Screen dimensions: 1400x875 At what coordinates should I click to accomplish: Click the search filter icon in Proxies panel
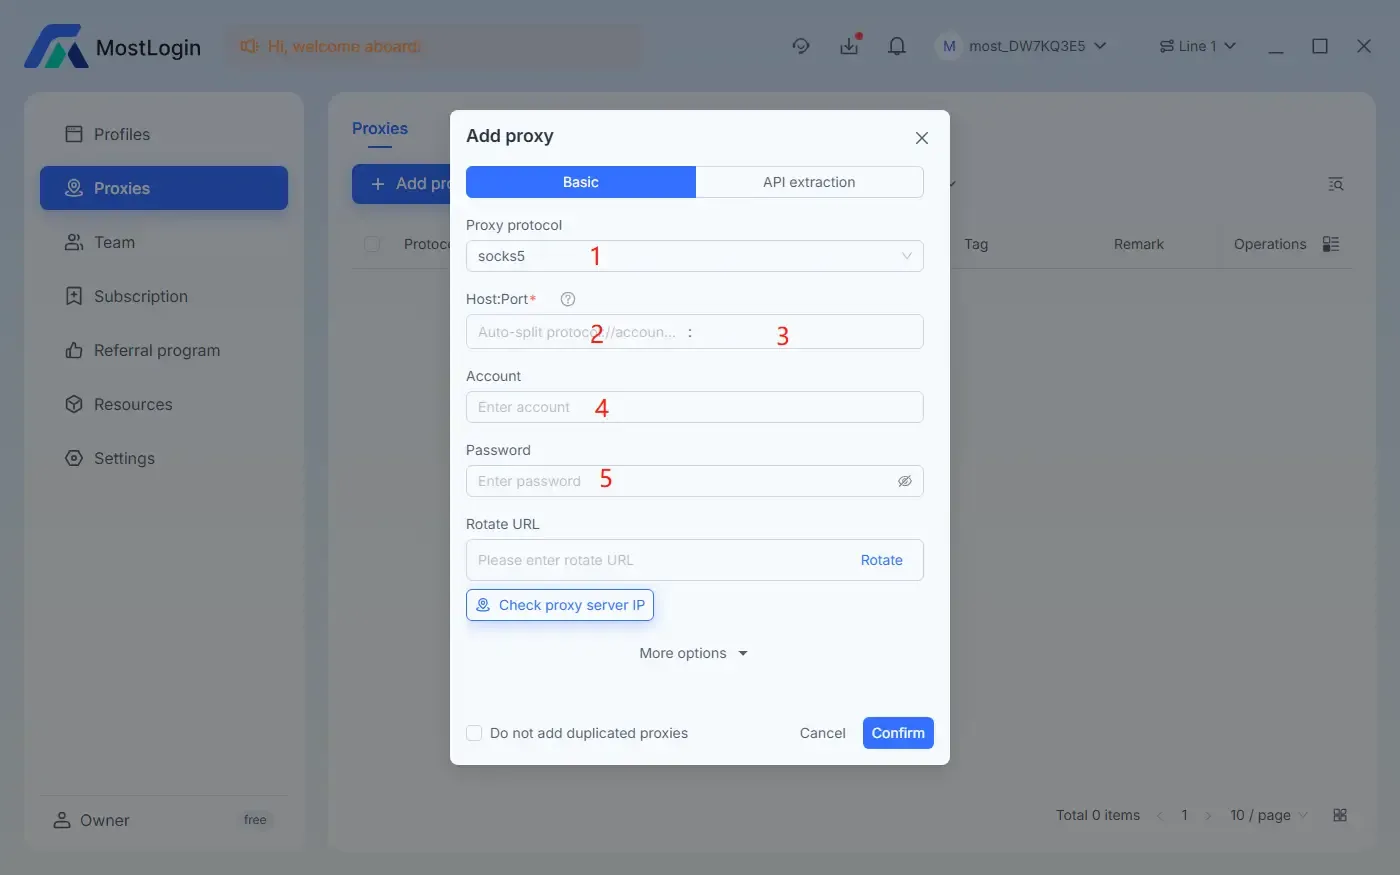coord(1335,184)
